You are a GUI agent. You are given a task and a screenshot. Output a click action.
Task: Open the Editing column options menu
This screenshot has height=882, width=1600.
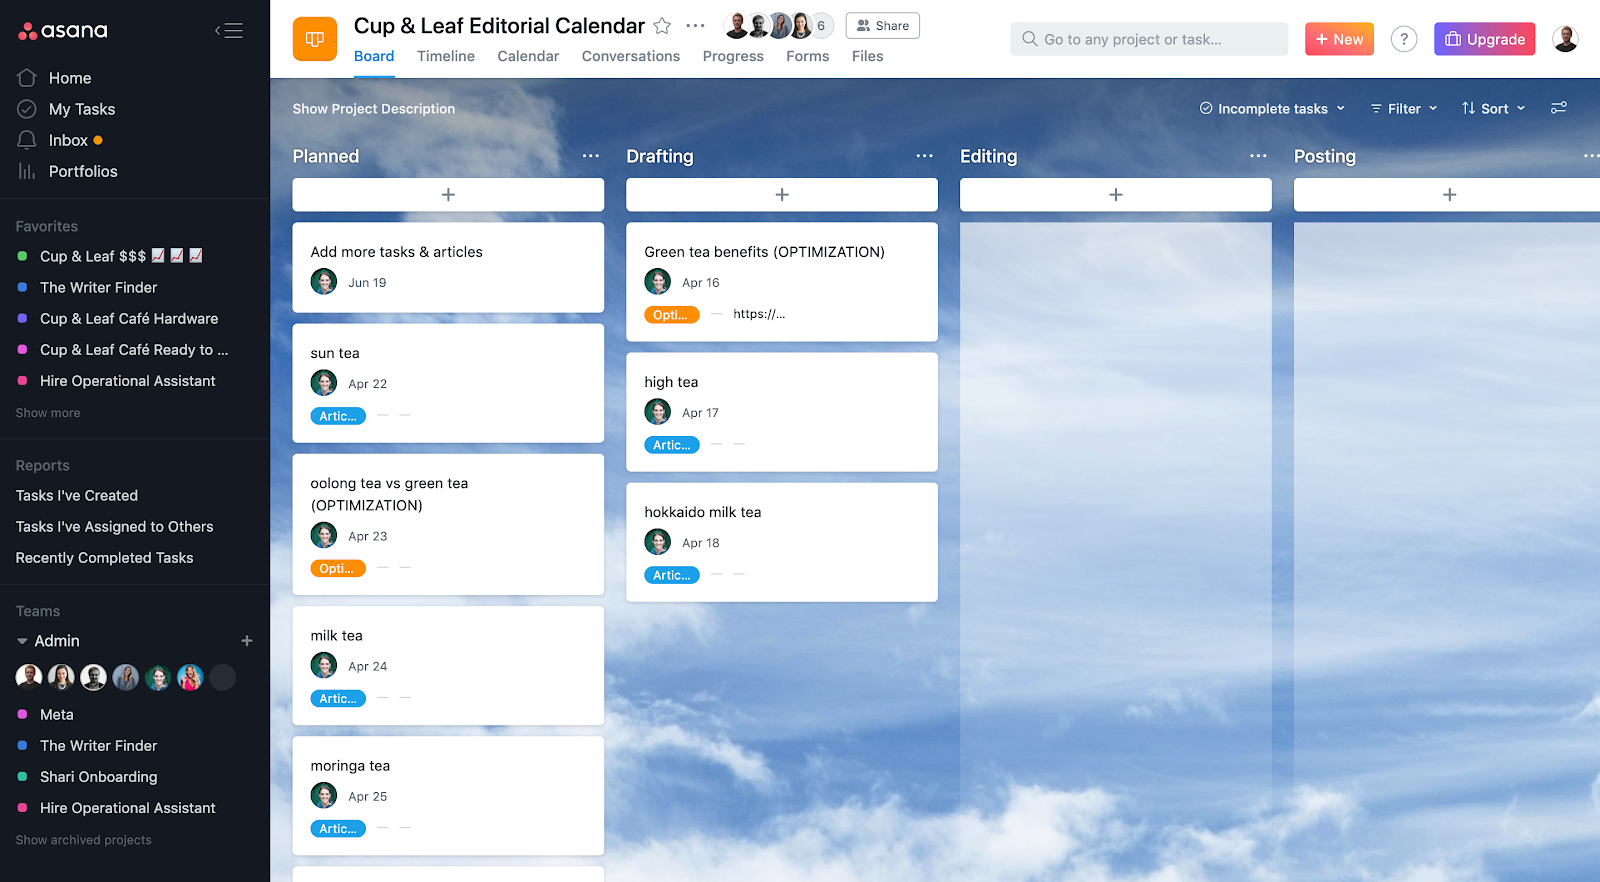click(x=1259, y=156)
